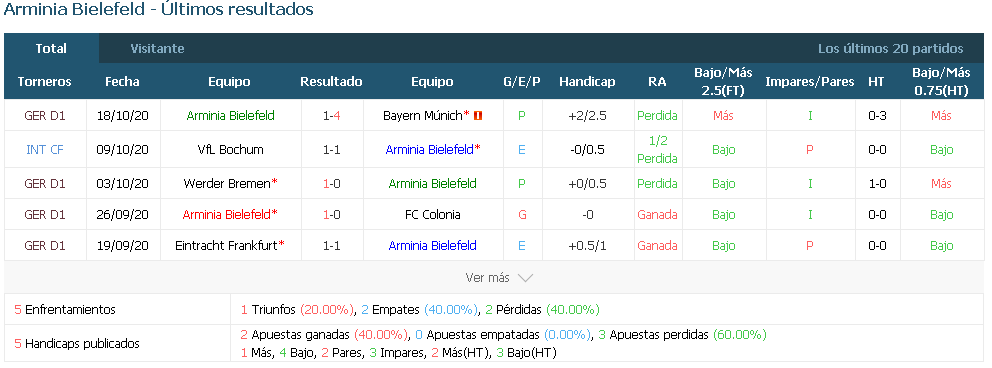Expand the Ver más chevron
Screen dimensions: 992x368
coord(525,278)
